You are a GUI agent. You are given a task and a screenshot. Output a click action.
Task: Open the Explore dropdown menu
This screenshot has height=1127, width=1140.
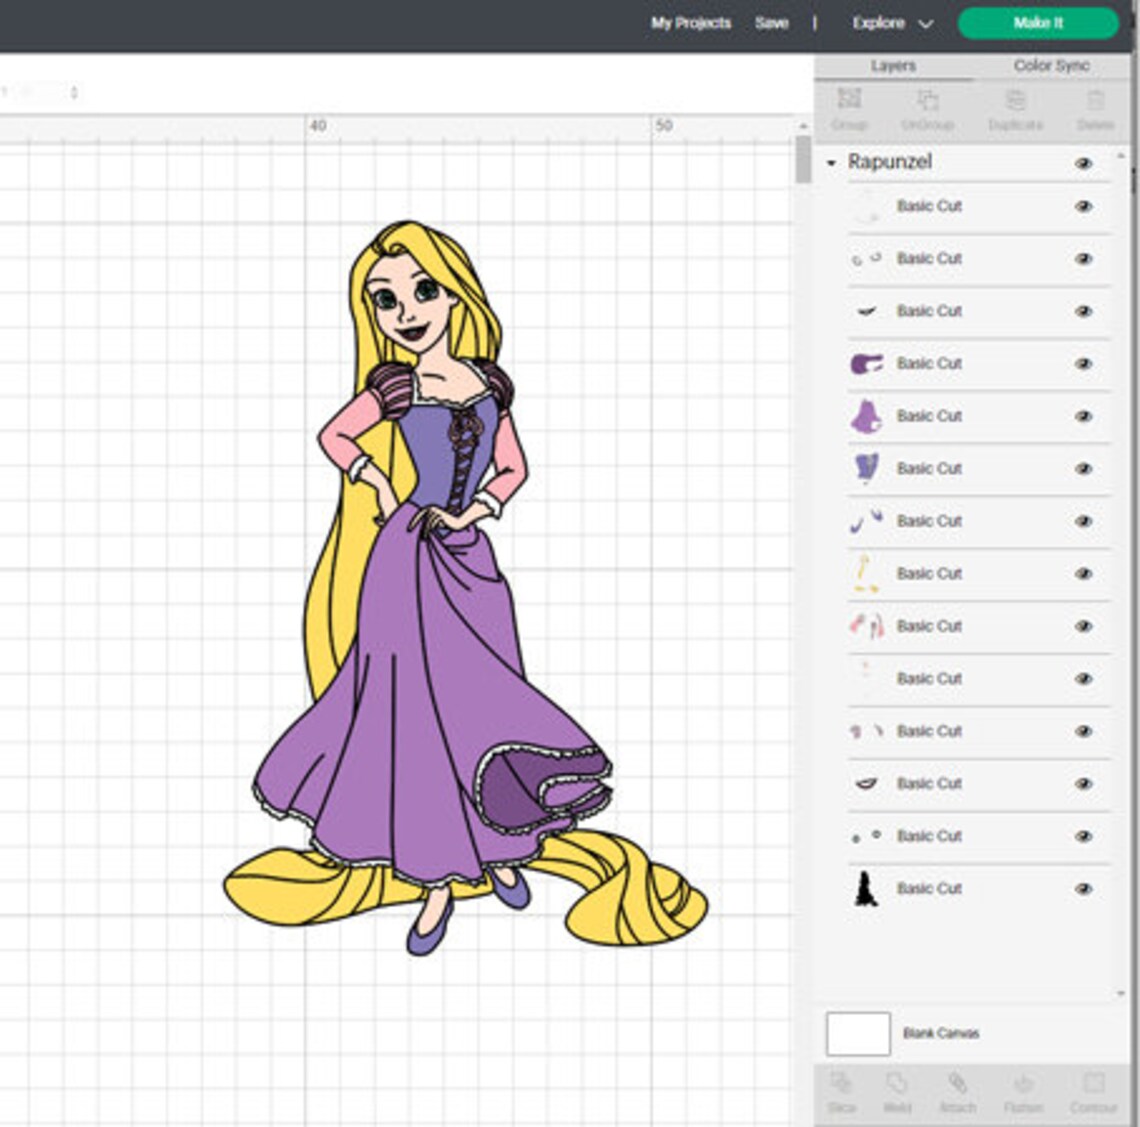tap(891, 23)
